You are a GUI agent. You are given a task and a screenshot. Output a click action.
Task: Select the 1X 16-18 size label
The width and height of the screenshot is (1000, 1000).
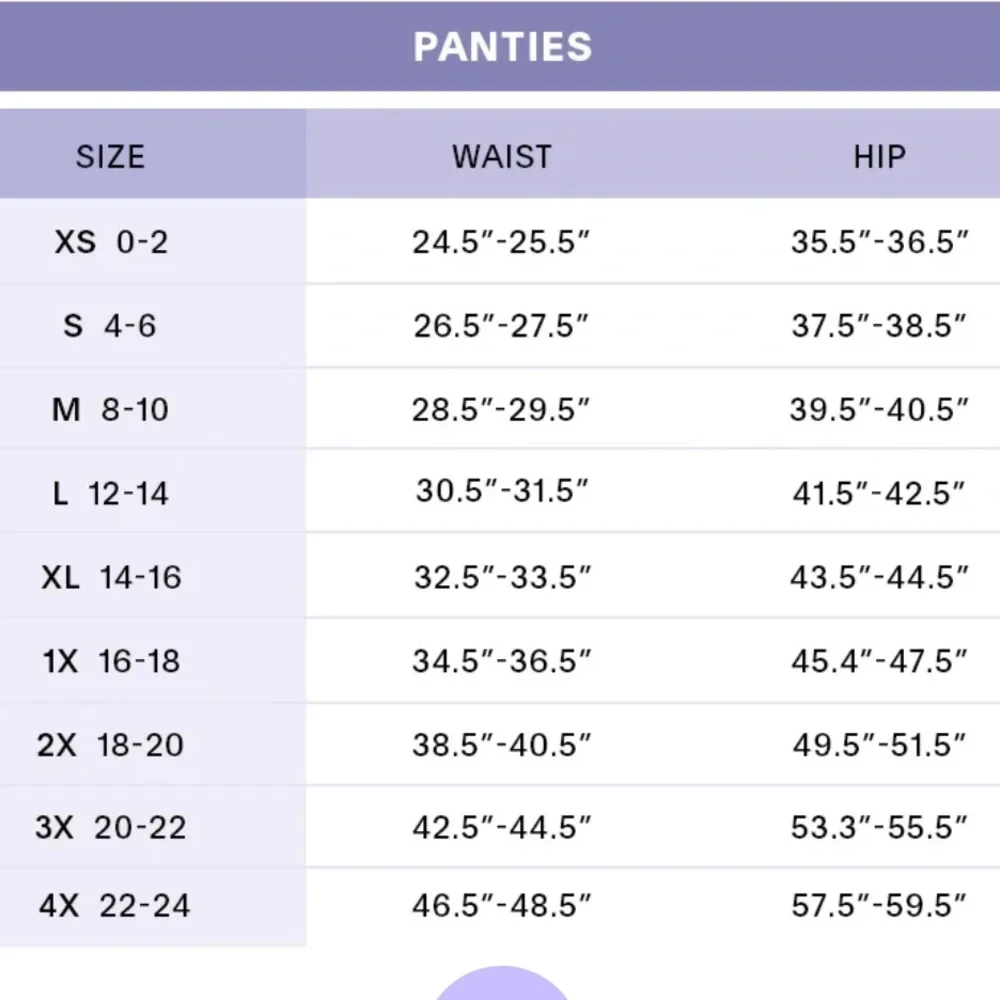(112, 661)
